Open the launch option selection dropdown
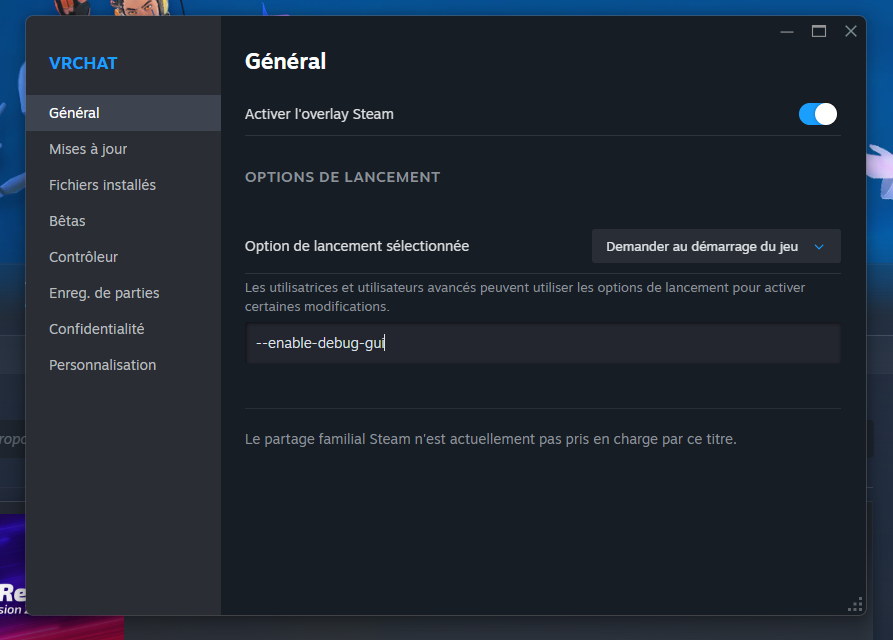 (x=716, y=247)
